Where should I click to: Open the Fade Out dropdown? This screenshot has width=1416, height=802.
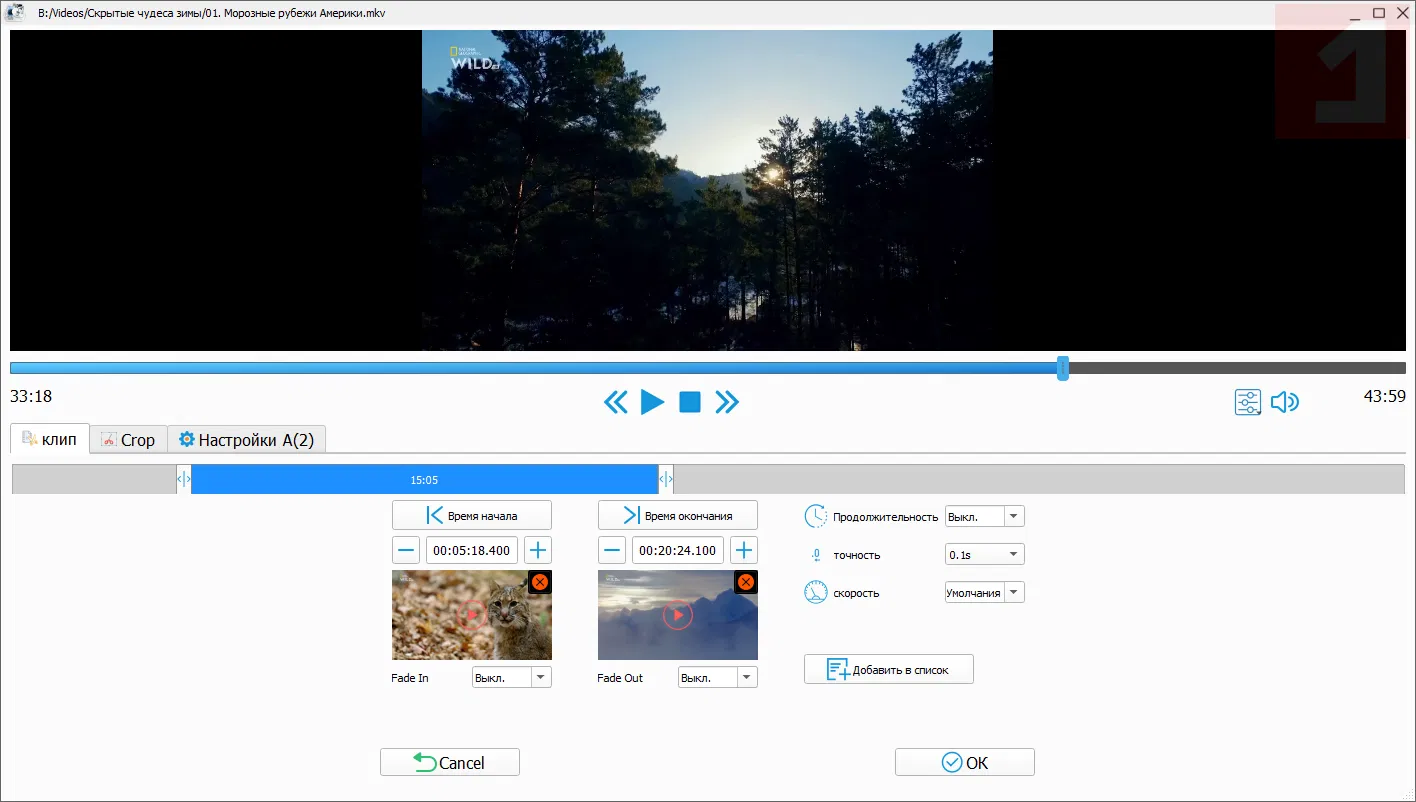tap(717, 678)
